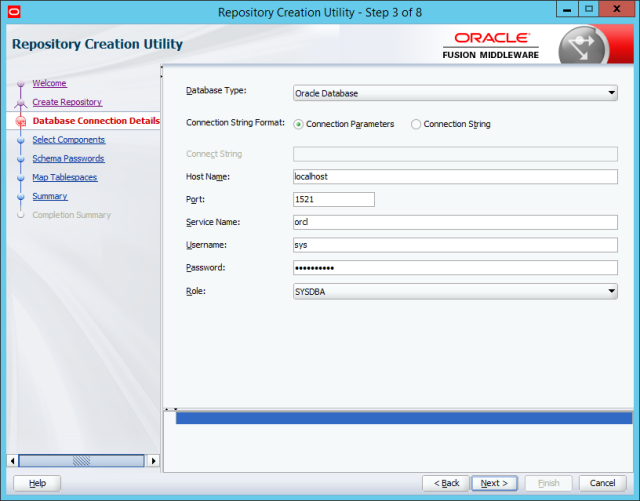Click the sidebar horizontal scrollbar thumb
The height and width of the screenshot is (501, 640).
pos(81,461)
